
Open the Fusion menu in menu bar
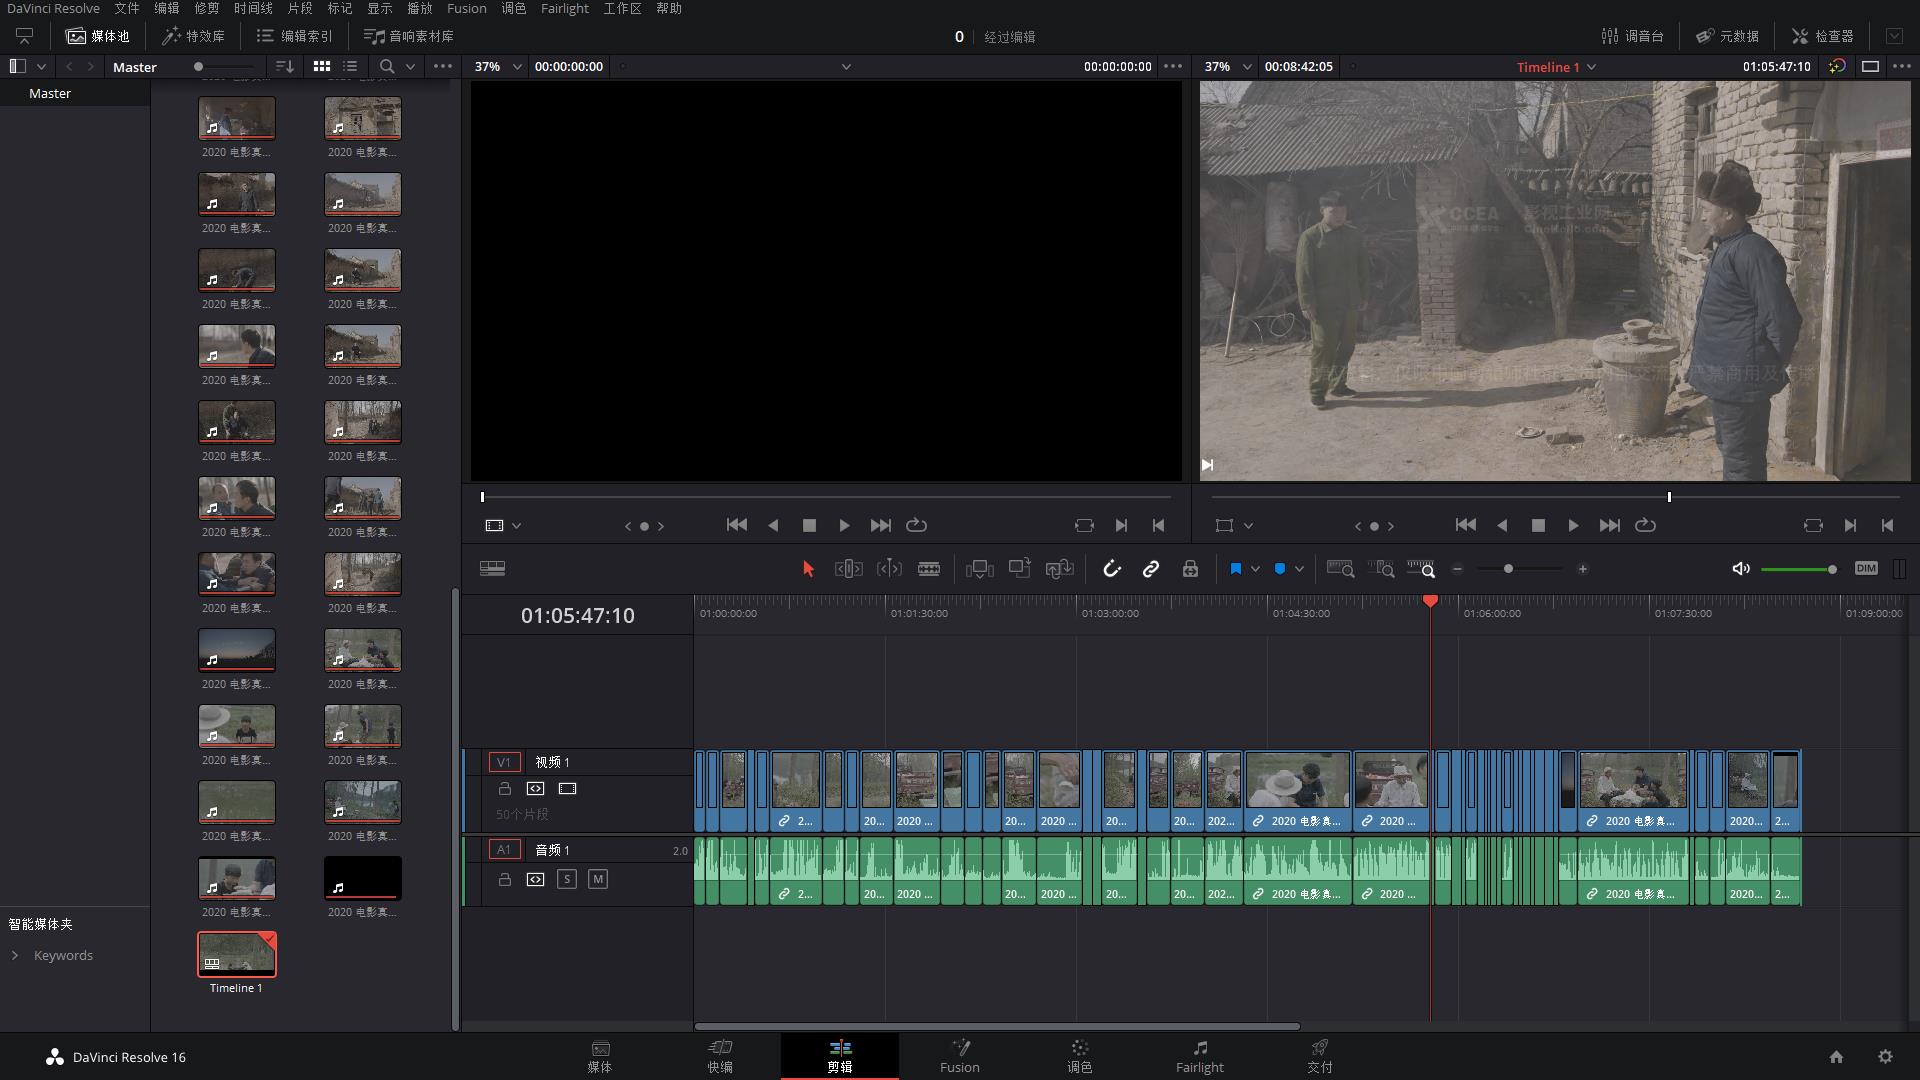point(466,8)
